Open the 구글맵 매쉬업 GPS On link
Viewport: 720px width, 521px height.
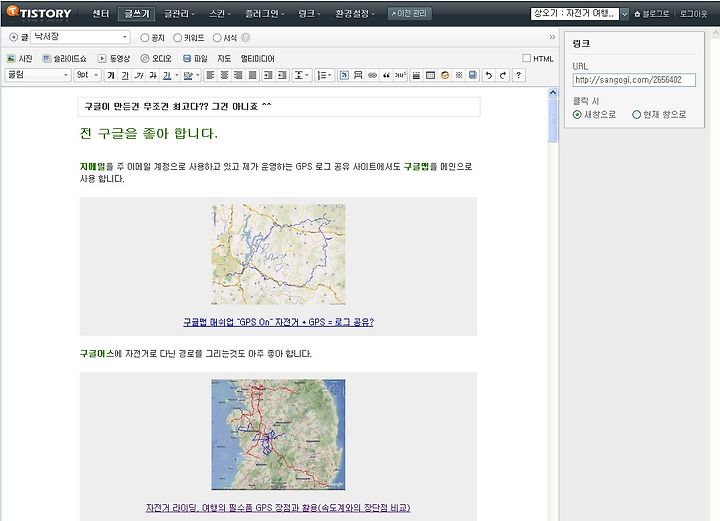tap(278, 322)
